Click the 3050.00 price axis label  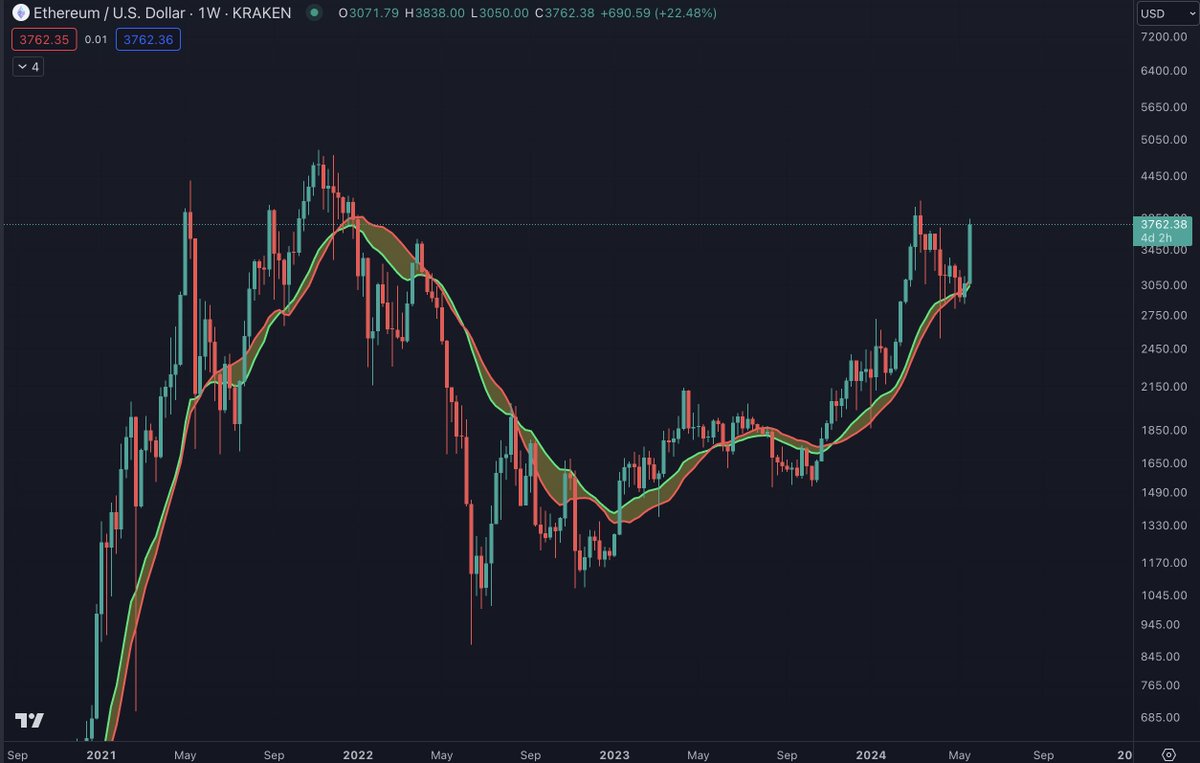pos(1165,285)
